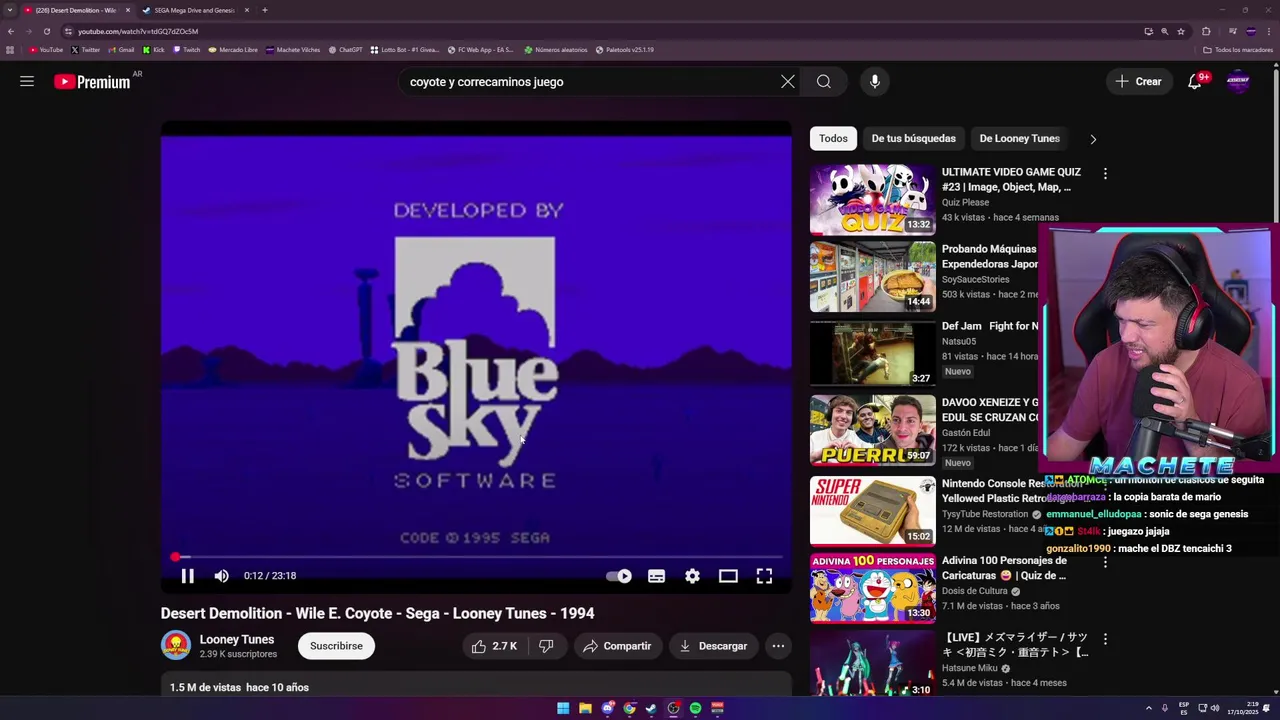Open options for Hatsune Miku LIVE video
Screen dimensions: 1280x720
(1105, 638)
